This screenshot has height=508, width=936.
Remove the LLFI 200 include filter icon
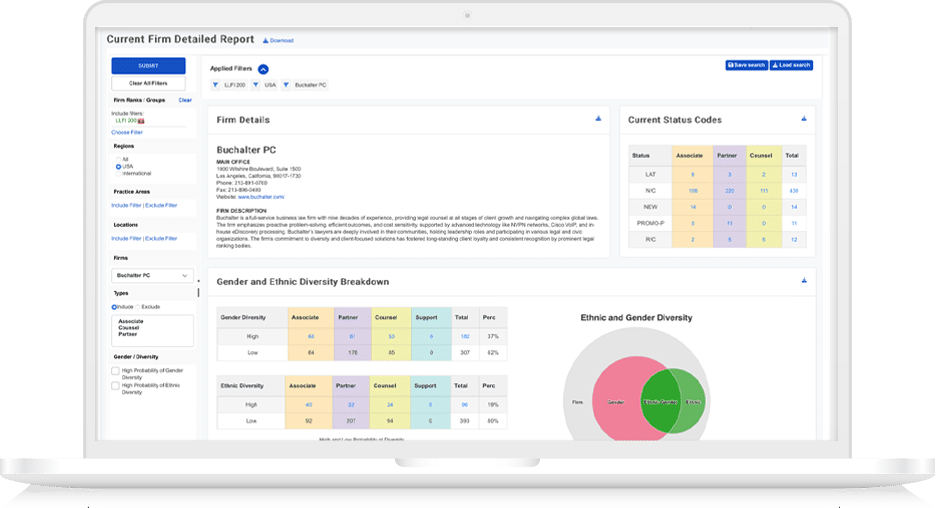coord(141,121)
